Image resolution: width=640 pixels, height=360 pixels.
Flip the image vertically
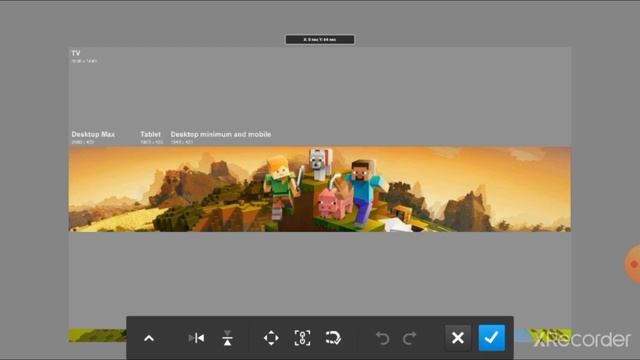[x=227, y=338]
